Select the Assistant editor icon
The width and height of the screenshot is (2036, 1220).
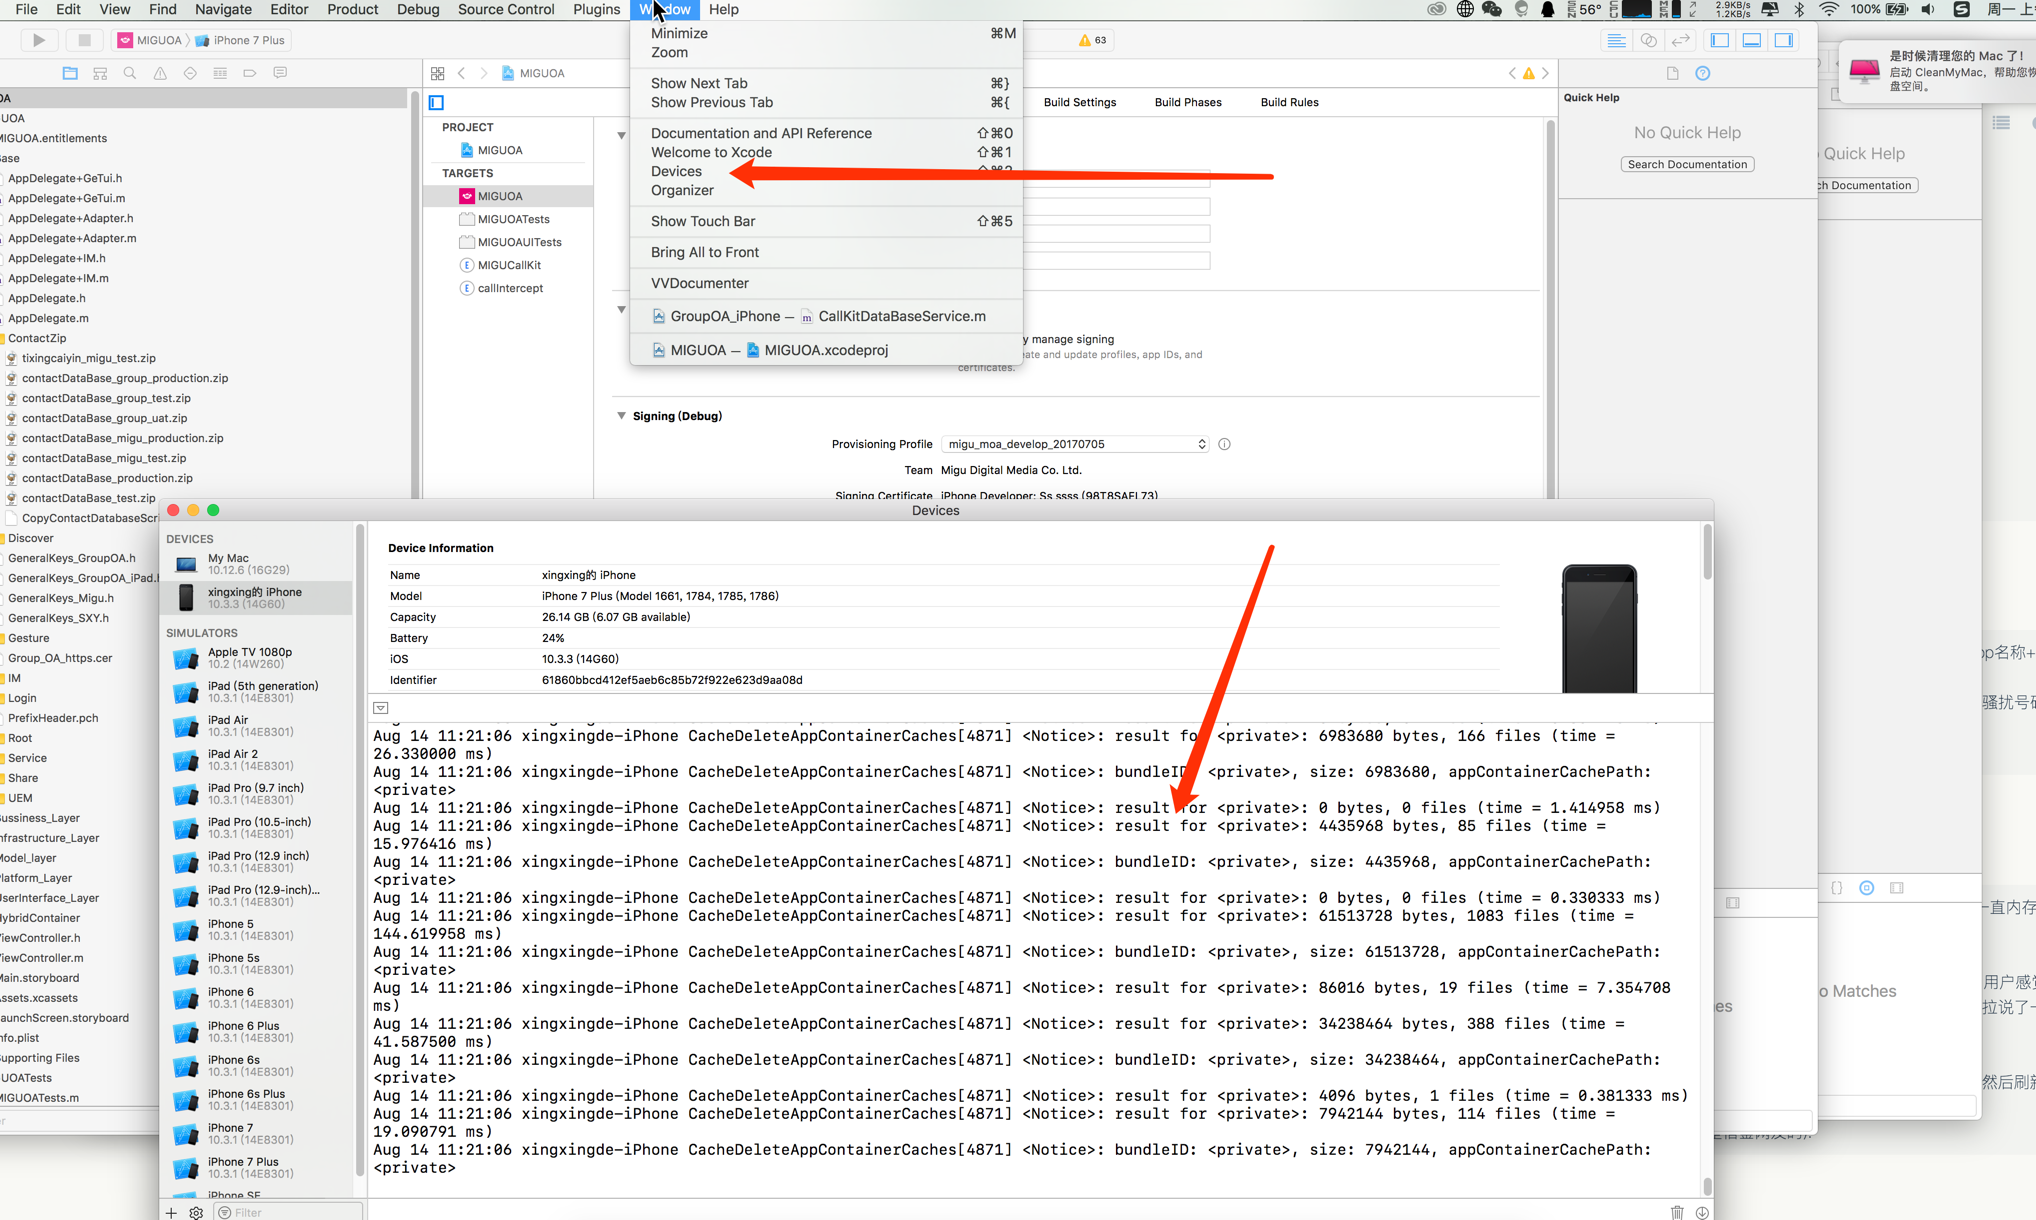click(x=1648, y=40)
